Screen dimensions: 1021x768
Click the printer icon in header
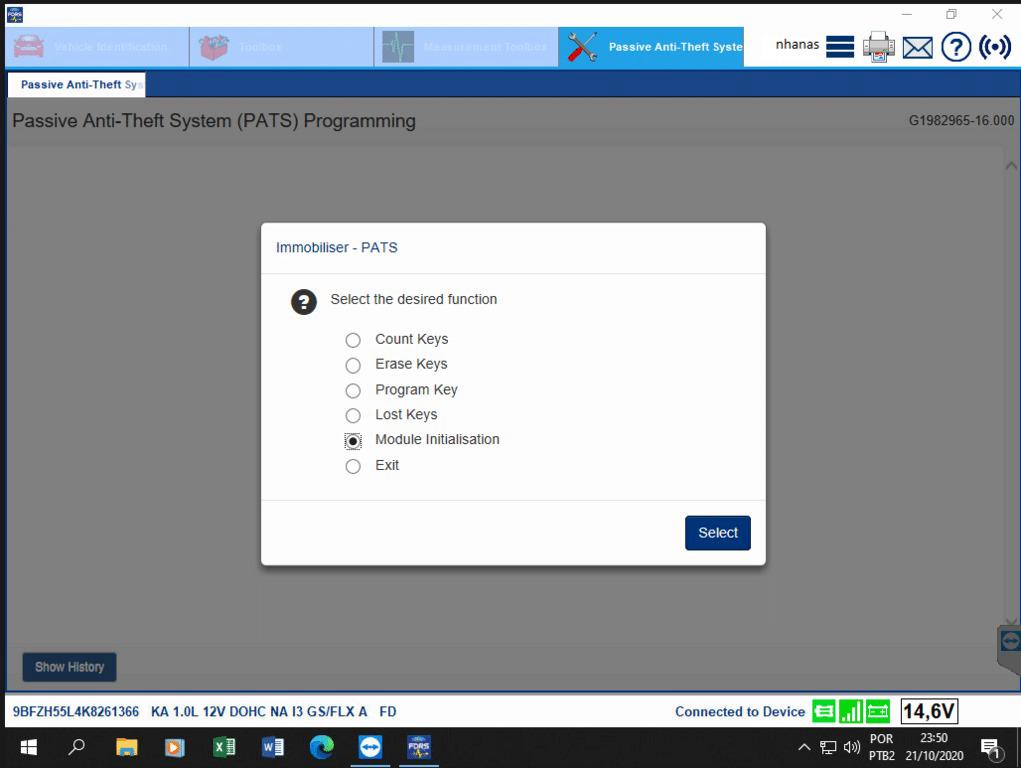[878, 47]
